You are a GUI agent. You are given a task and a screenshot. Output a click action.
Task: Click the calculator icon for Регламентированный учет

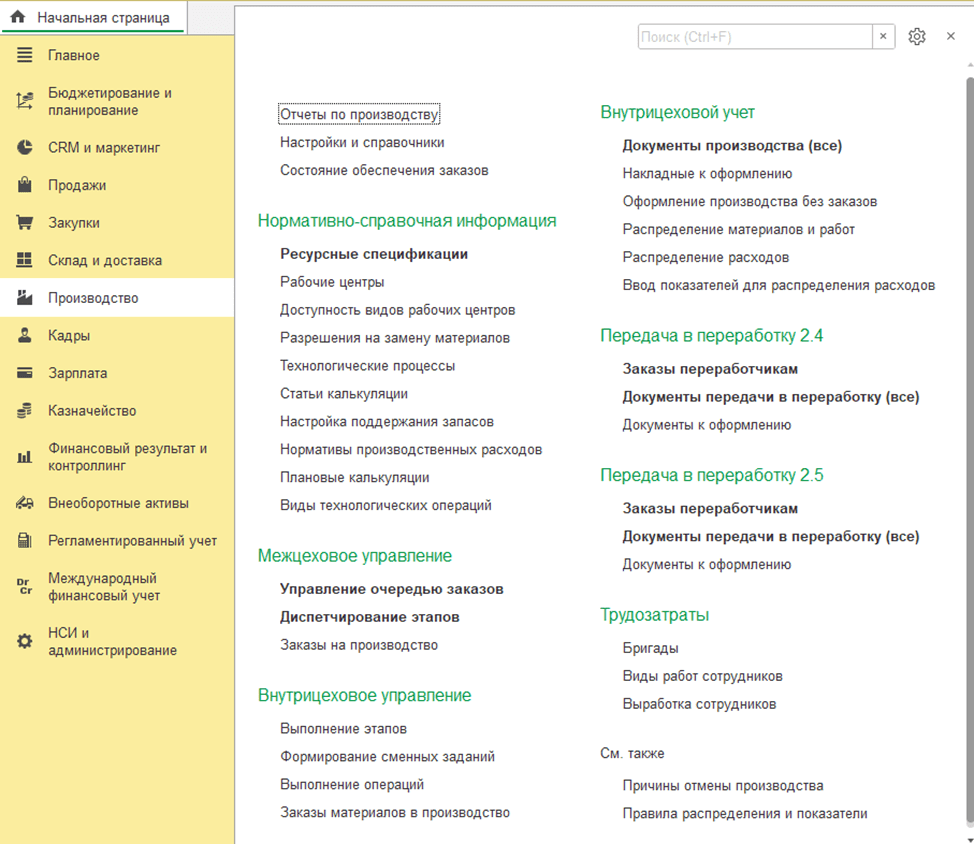coord(25,541)
